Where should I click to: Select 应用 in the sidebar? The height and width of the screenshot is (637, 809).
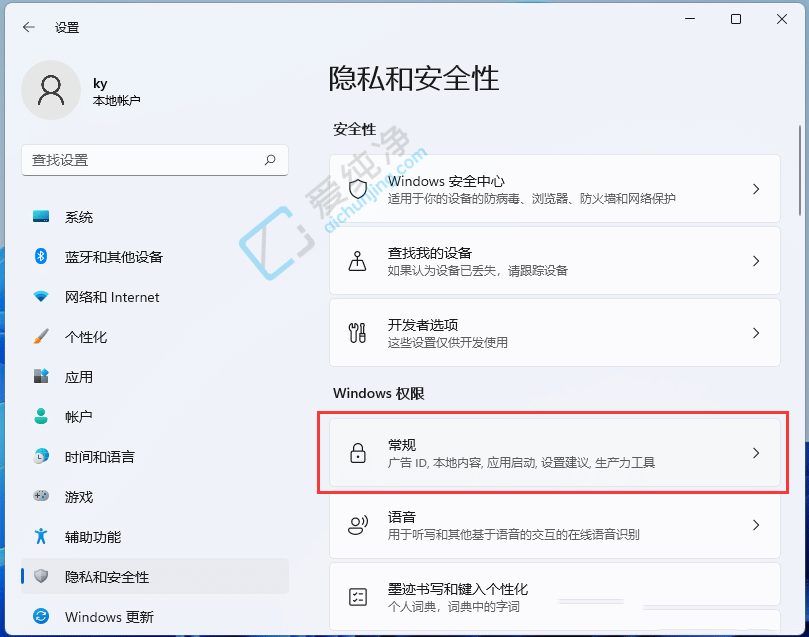155,377
